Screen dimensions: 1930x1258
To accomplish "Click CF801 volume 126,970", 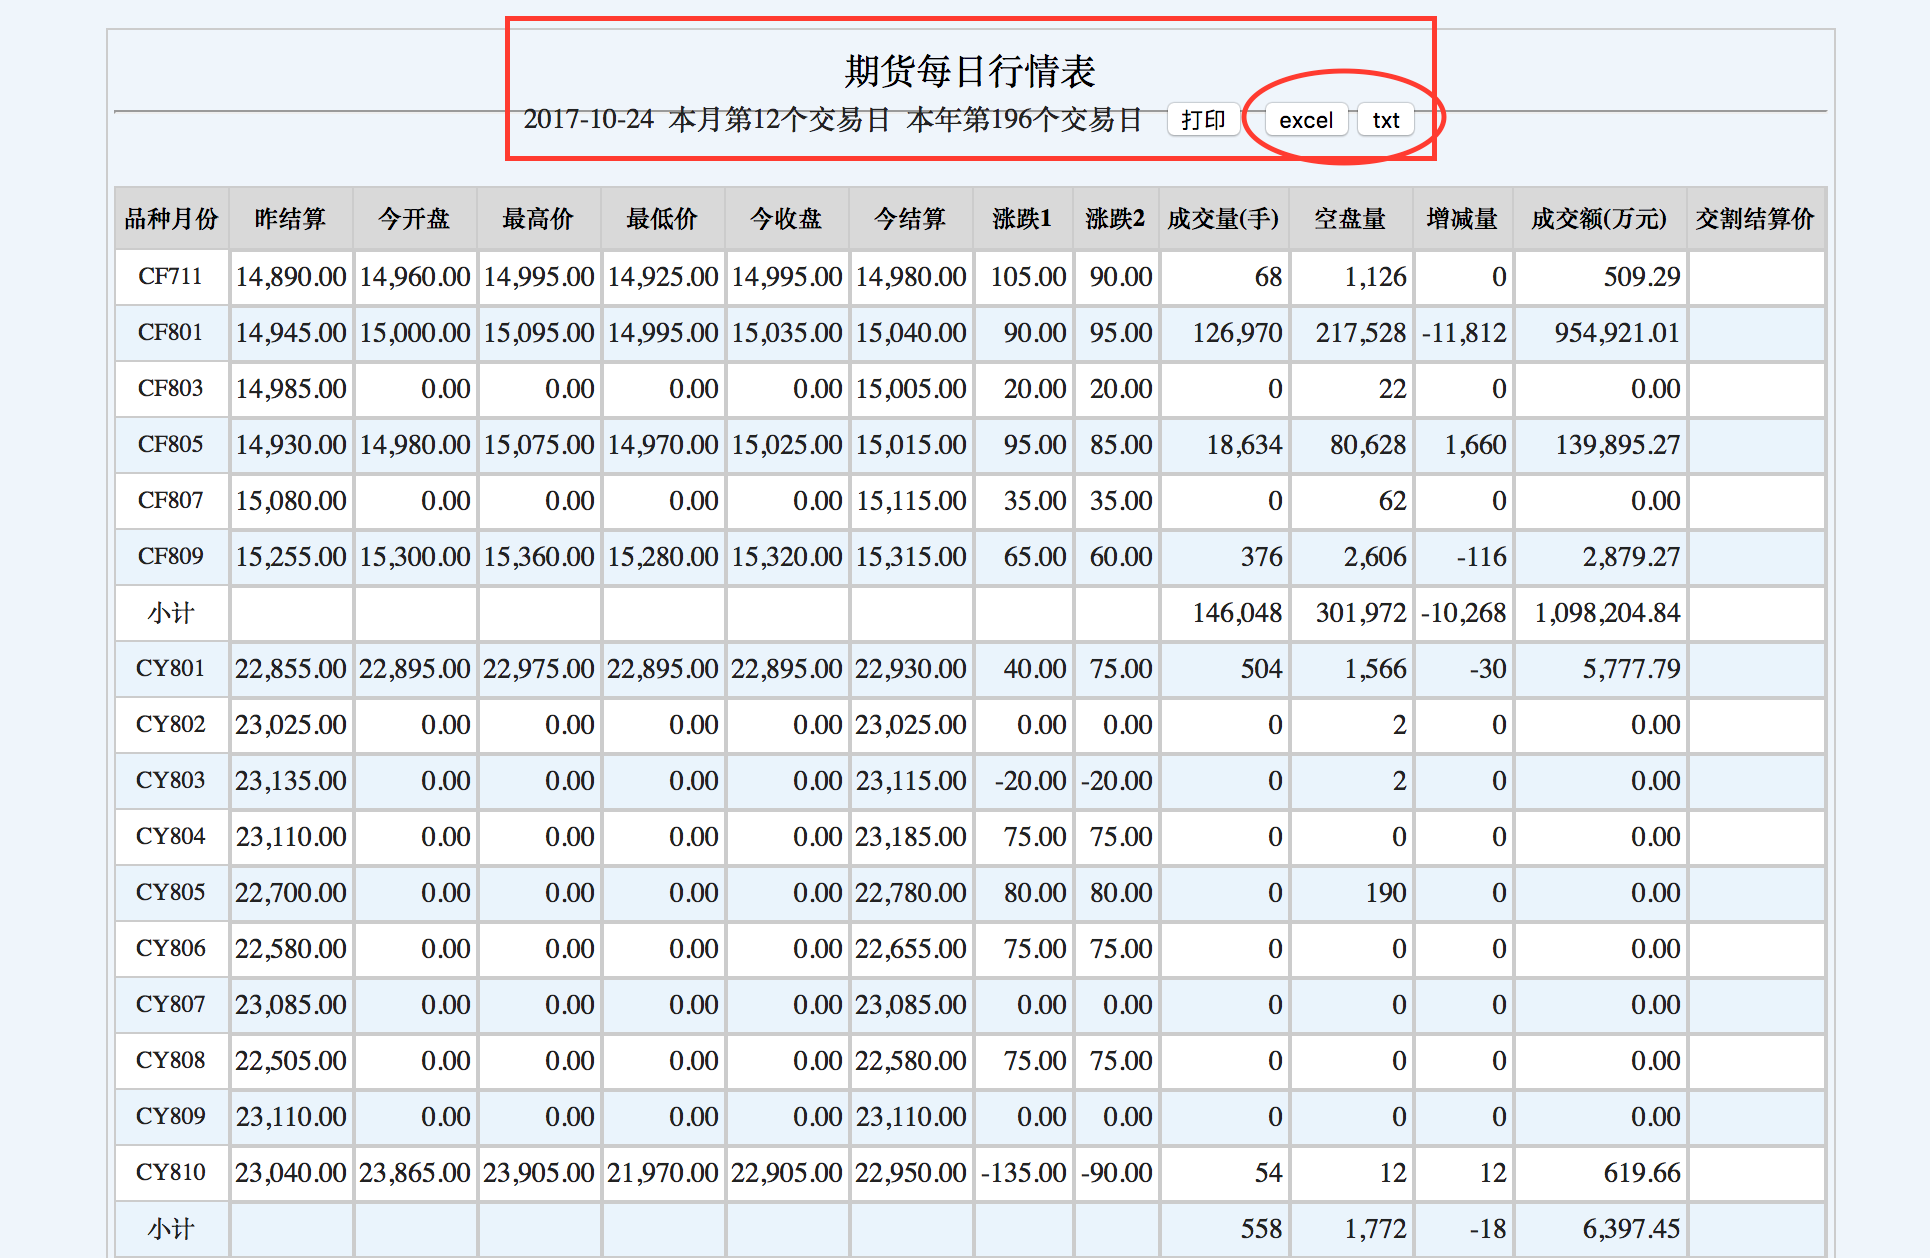I will 1237,332.
